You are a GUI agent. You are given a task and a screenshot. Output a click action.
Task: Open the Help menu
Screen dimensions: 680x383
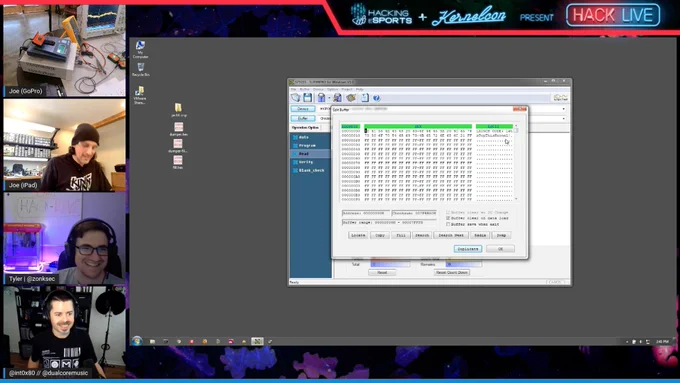point(360,89)
